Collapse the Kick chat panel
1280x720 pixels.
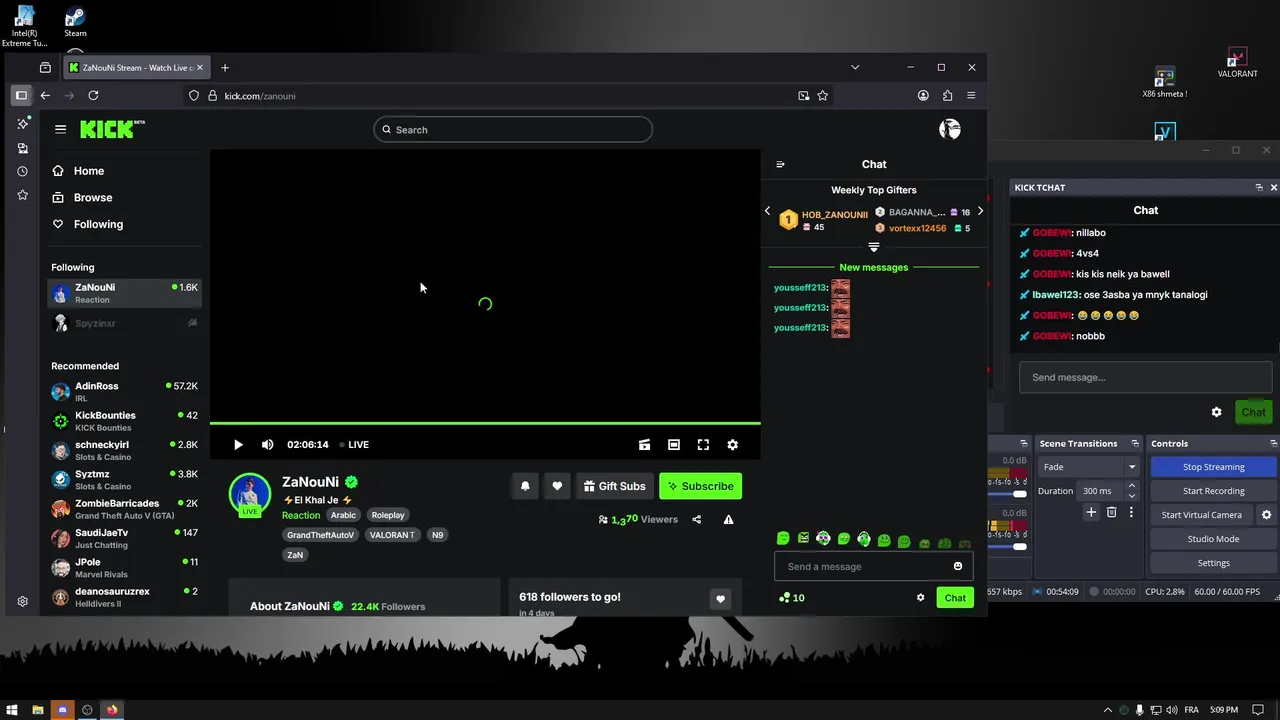[780, 164]
